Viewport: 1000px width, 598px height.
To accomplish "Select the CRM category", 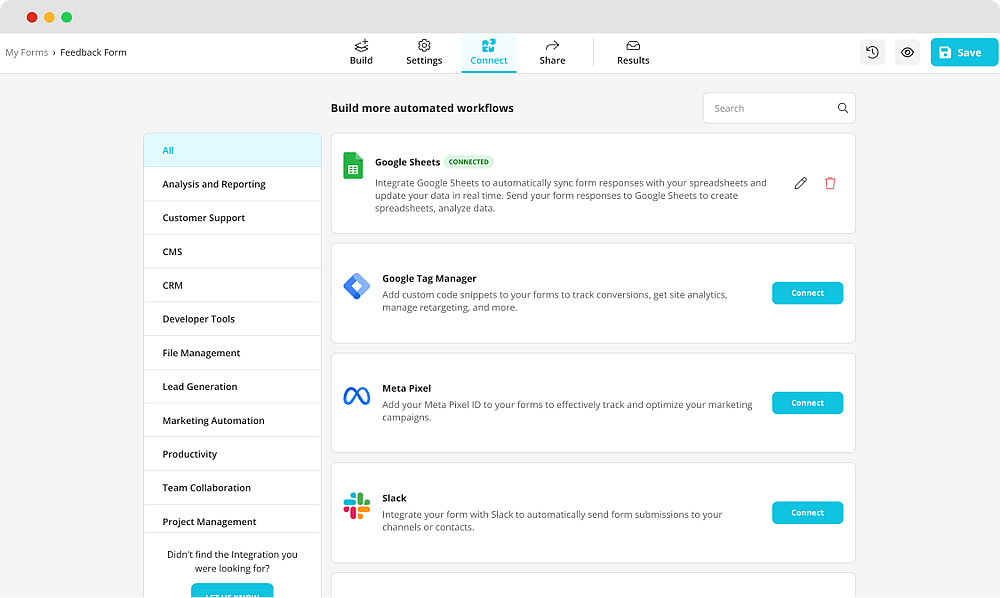I will pyautogui.click(x=232, y=286).
